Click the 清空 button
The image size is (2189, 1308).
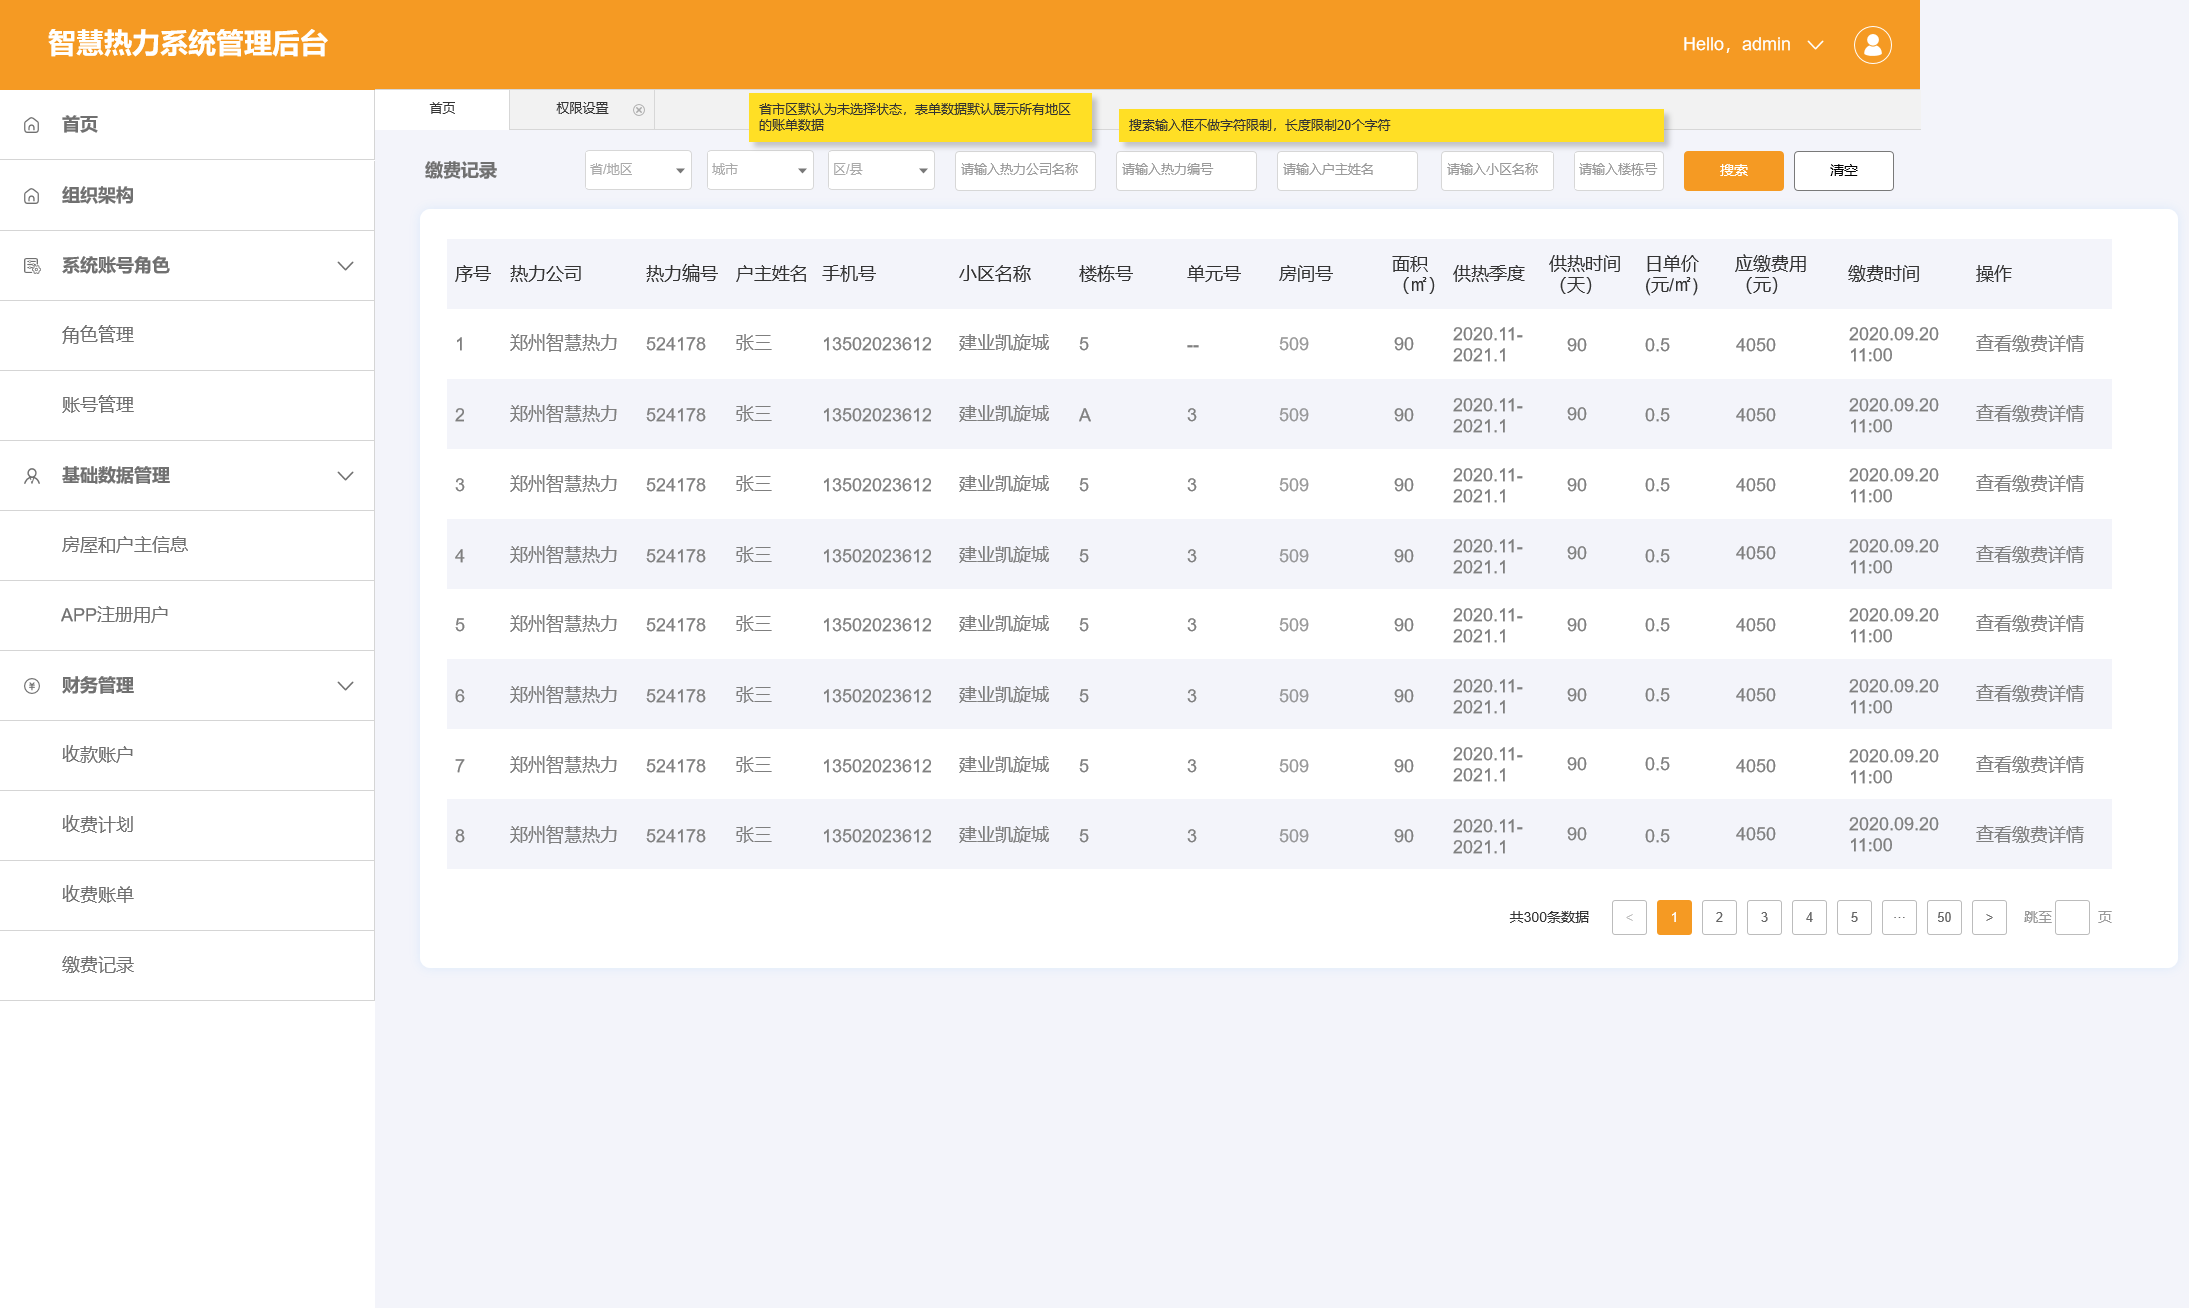coord(1843,171)
